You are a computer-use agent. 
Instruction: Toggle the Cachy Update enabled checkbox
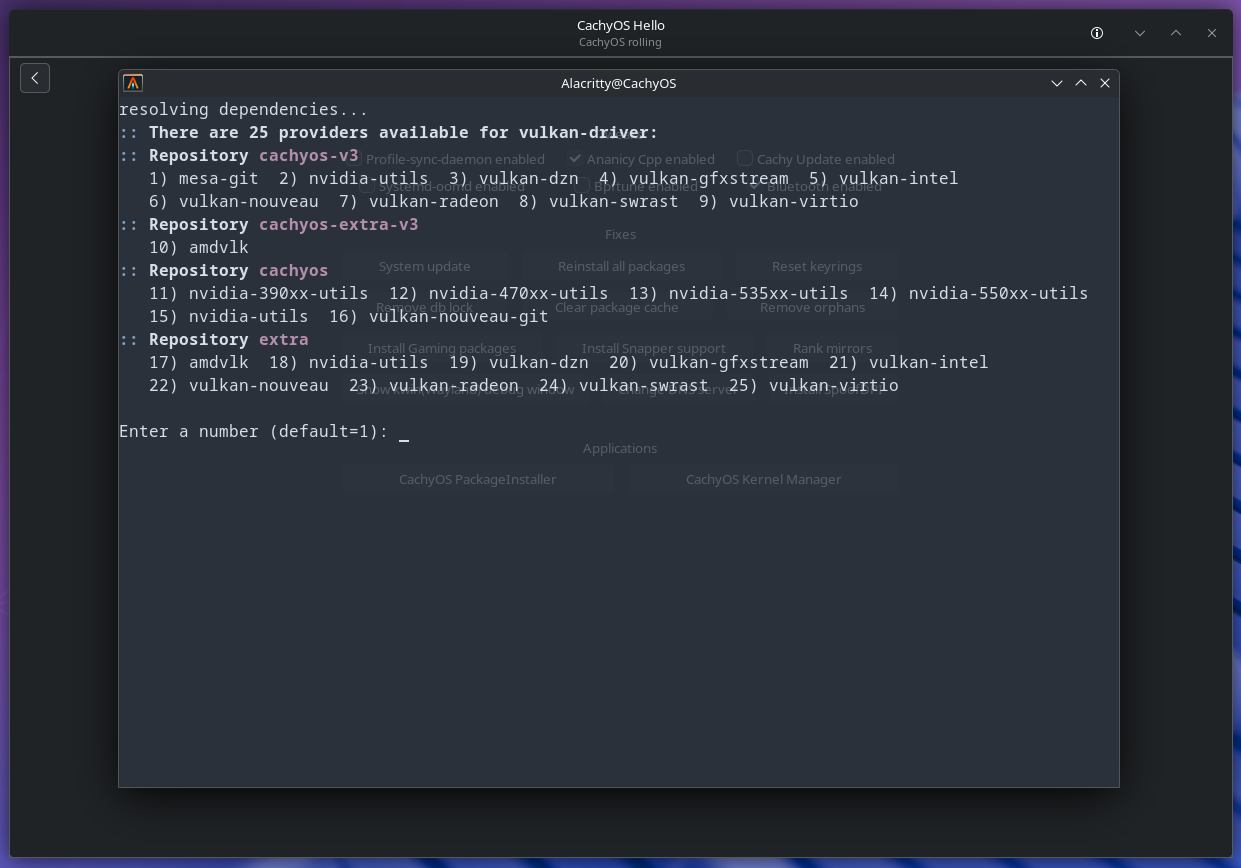click(x=745, y=158)
